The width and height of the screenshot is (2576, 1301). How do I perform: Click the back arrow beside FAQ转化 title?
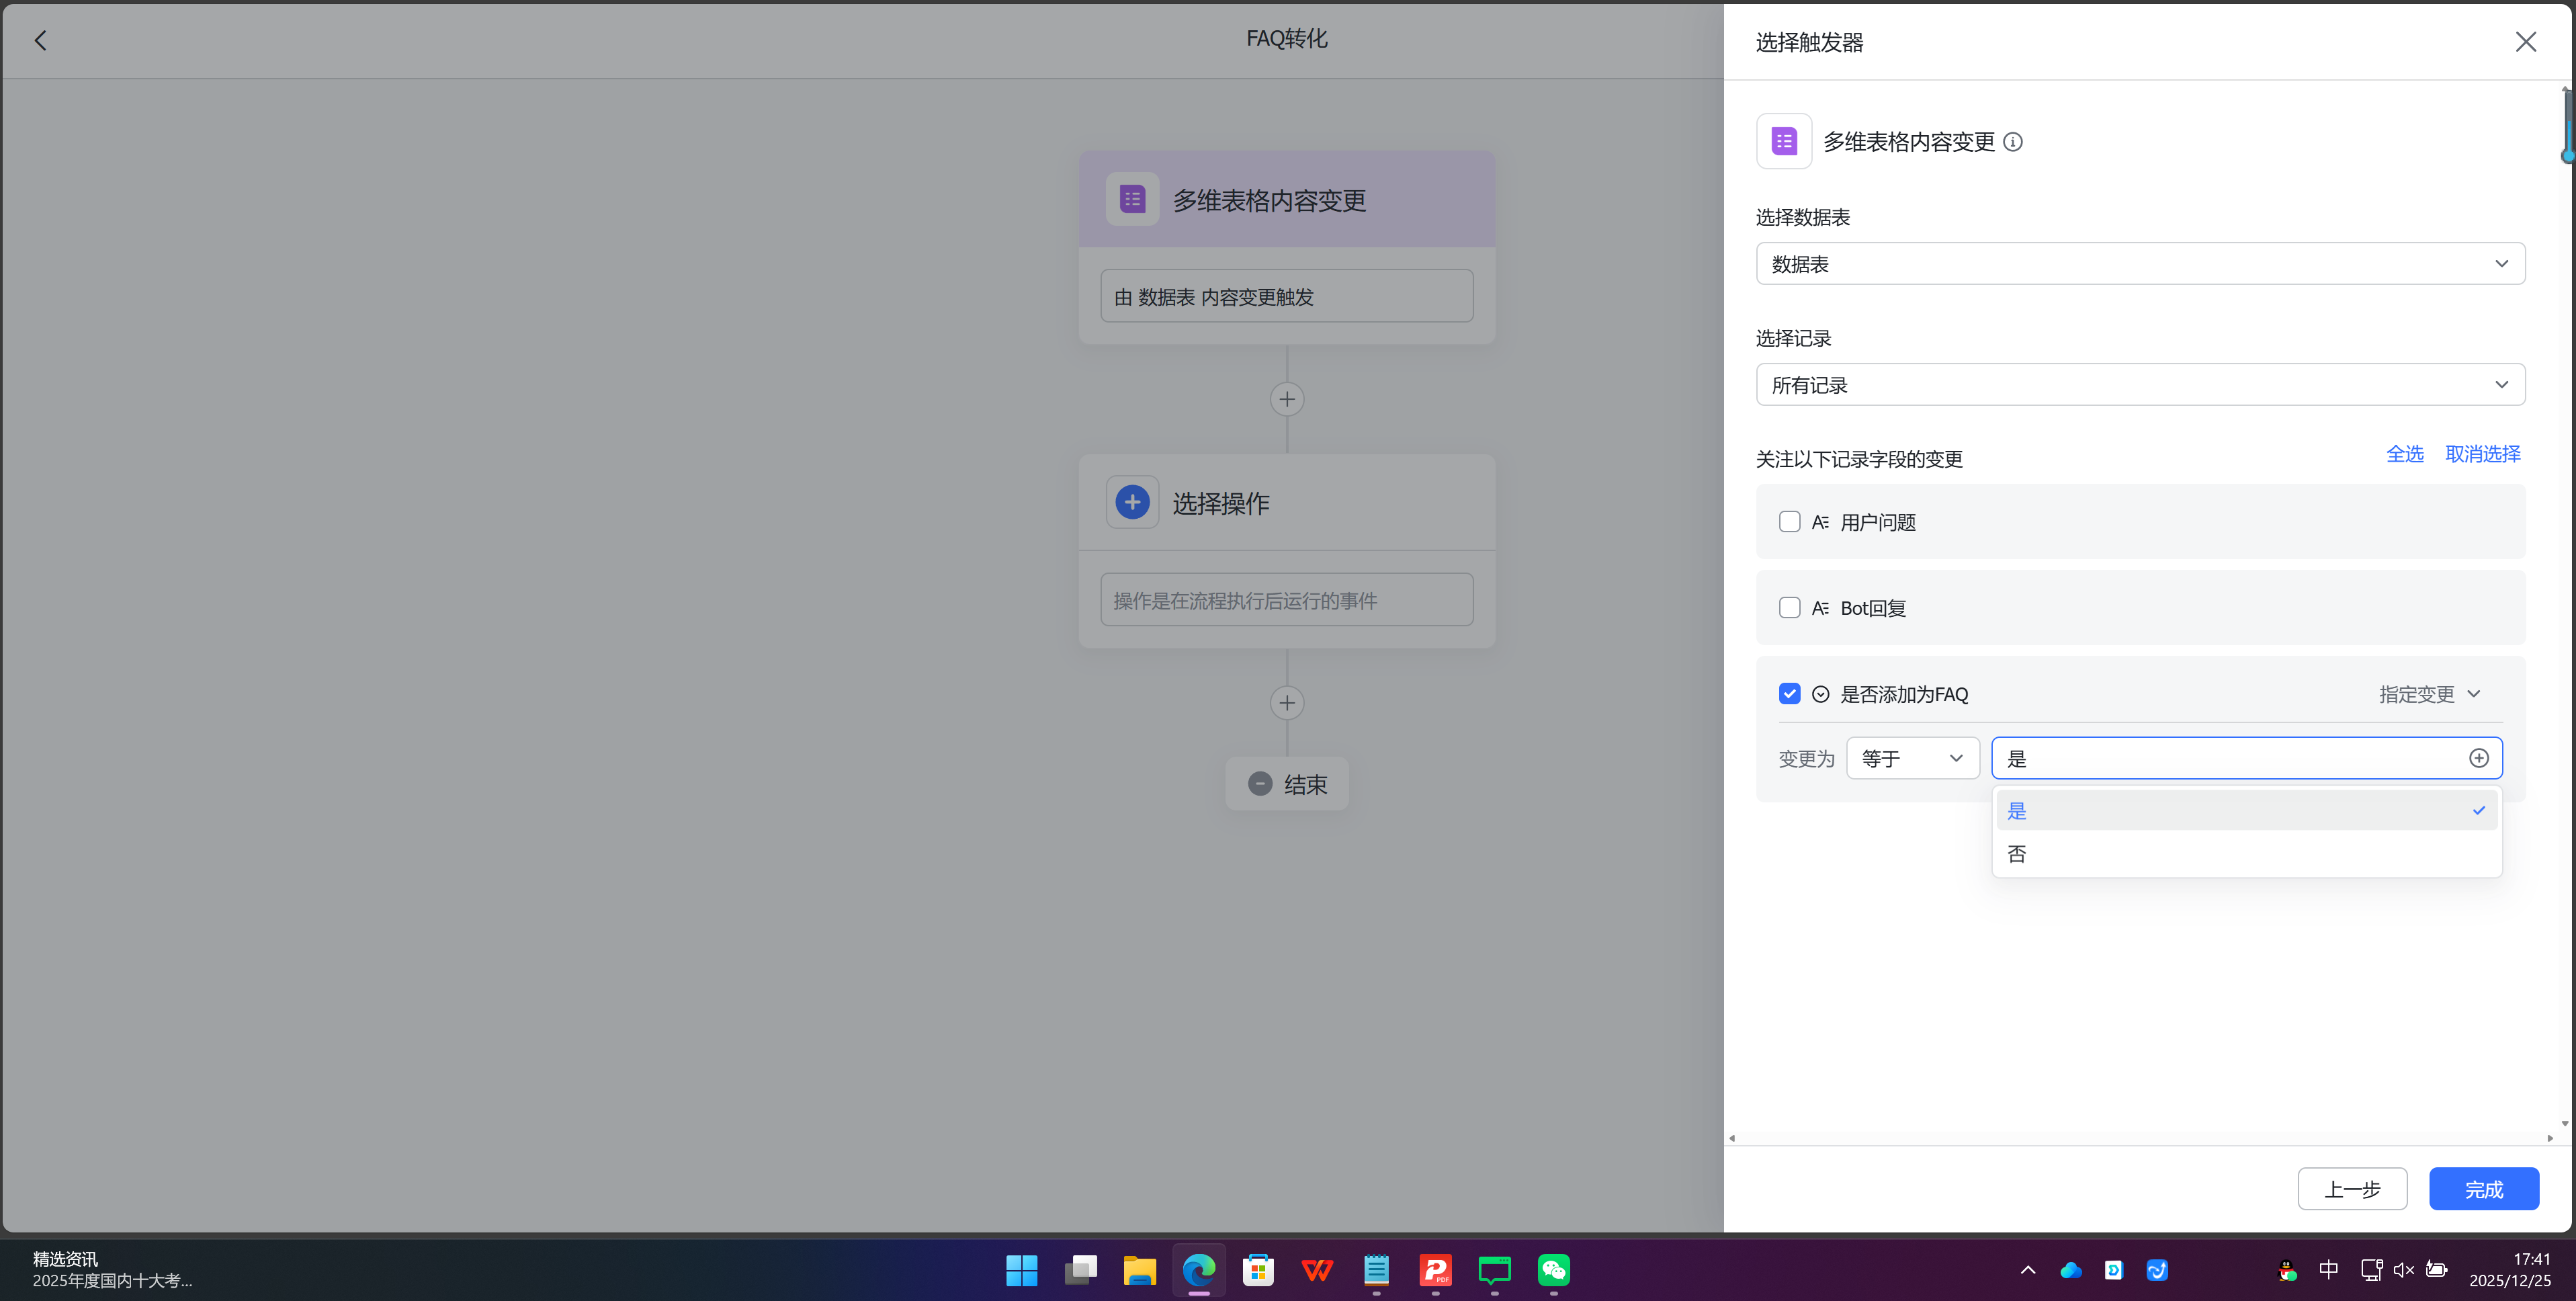(41, 40)
